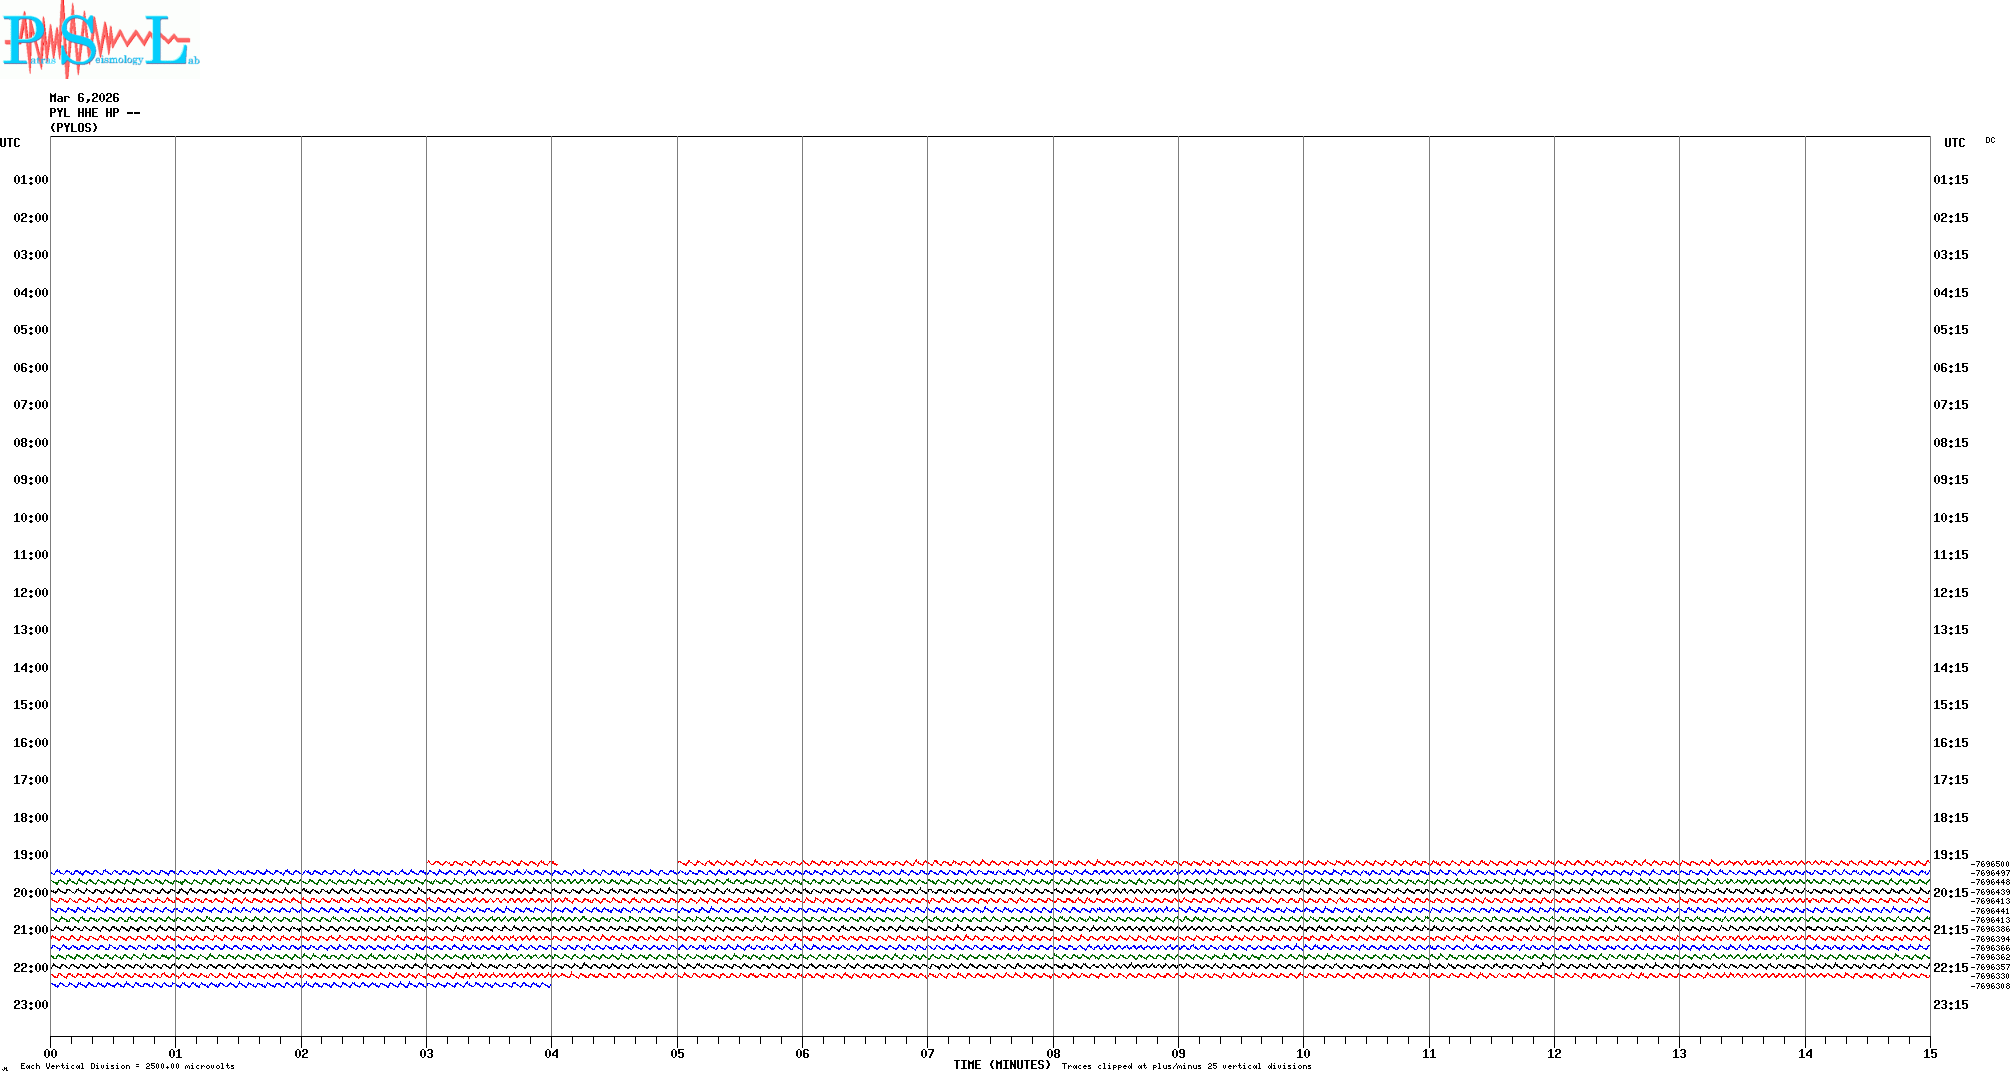Click the TIME (MINUTES) axis title

(x=1001, y=1065)
